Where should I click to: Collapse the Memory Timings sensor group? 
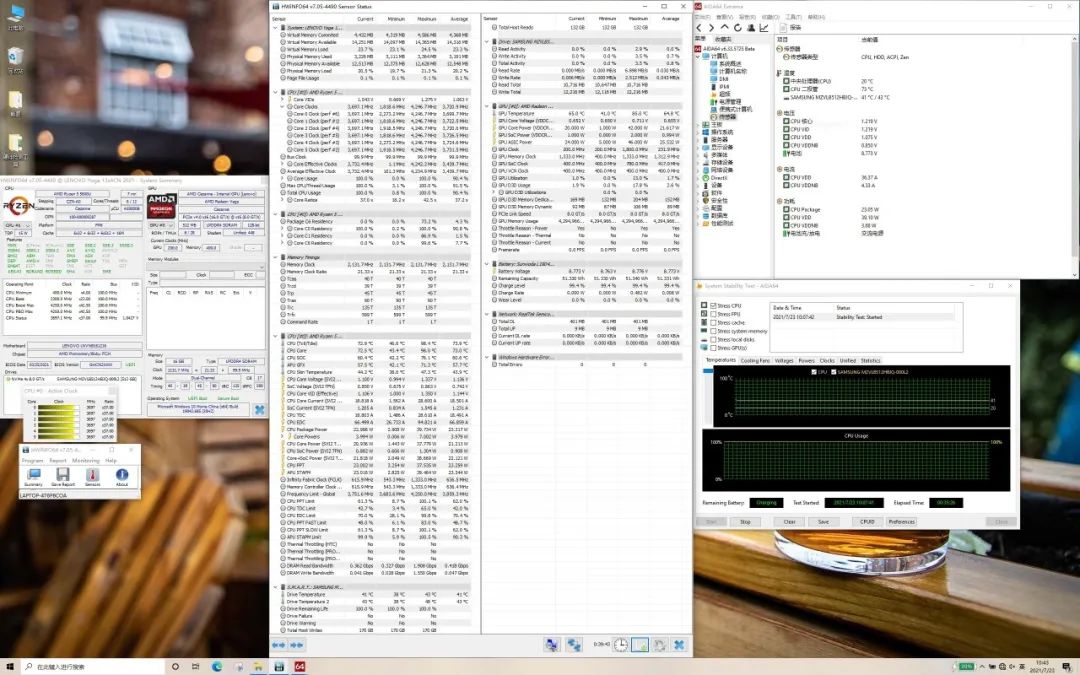point(277,257)
